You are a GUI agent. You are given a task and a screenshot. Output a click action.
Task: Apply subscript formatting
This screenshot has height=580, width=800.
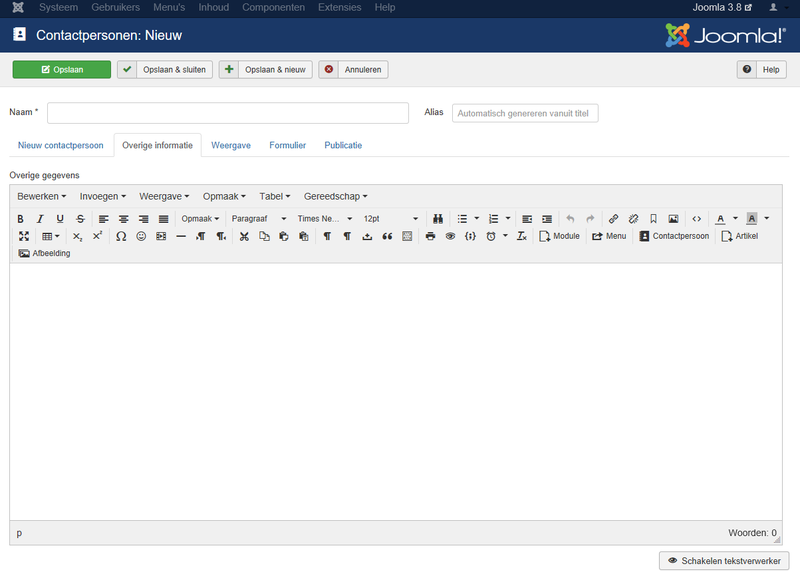(78, 236)
